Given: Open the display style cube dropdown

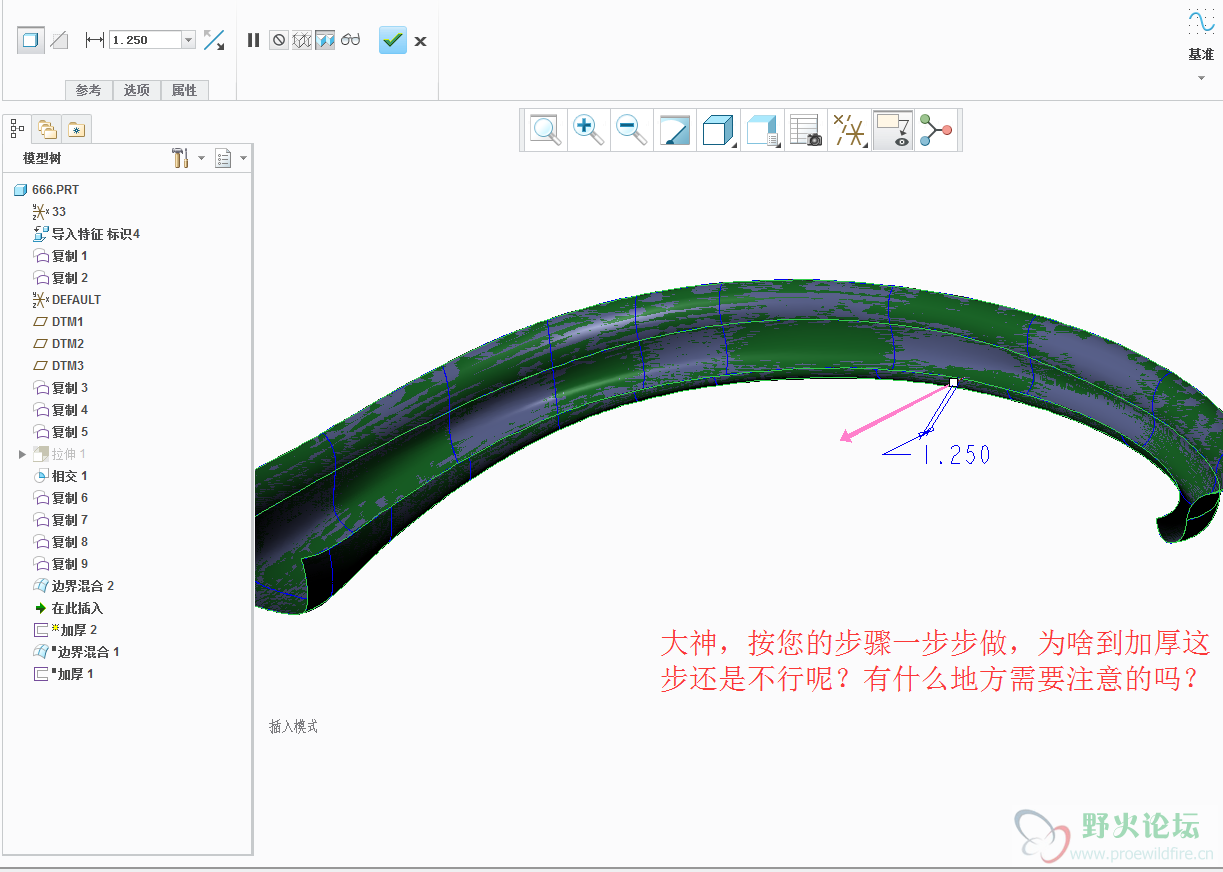Looking at the screenshot, I should 718,130.
